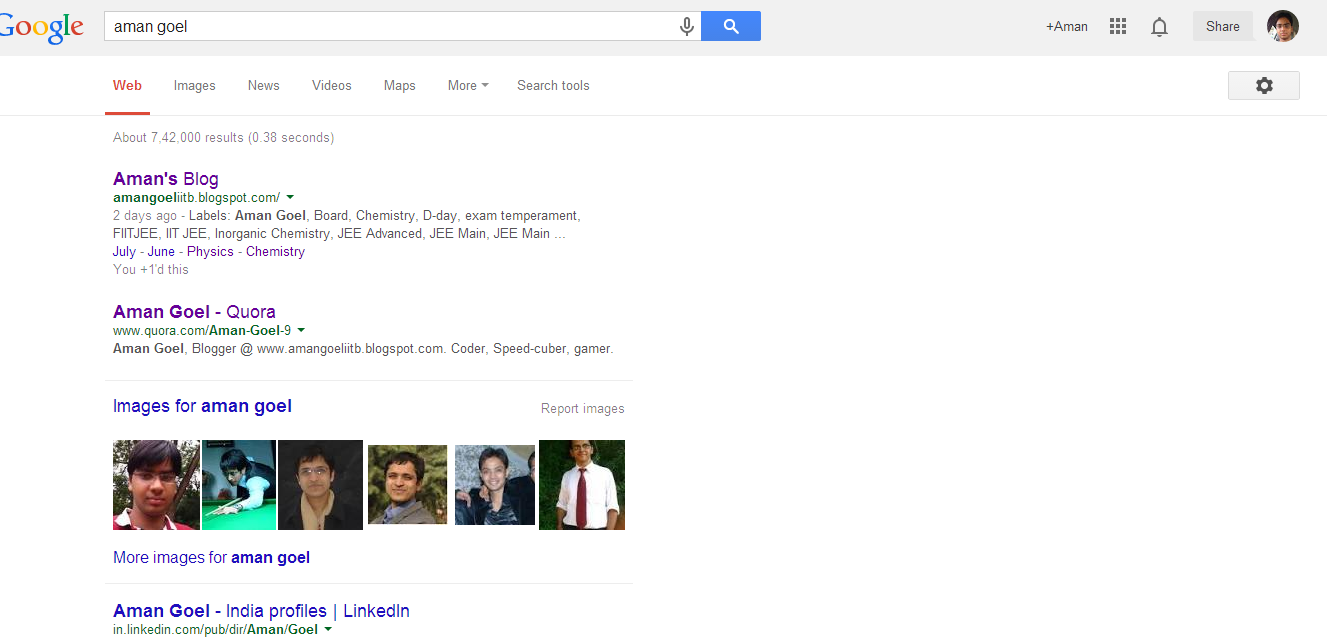
Task: Switch to the Videos tab
Action: coord(331,86)
